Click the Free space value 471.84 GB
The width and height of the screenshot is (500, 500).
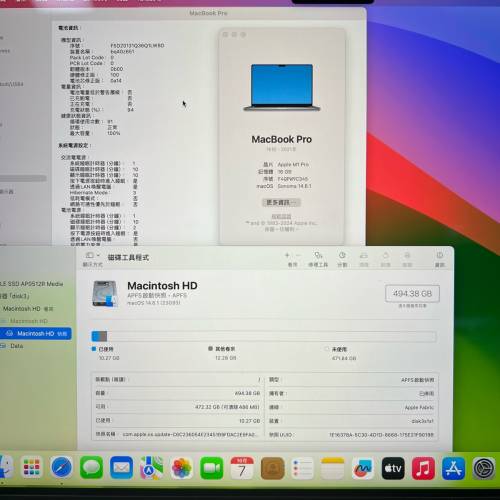pyautogui.click(x=344, y=358)
